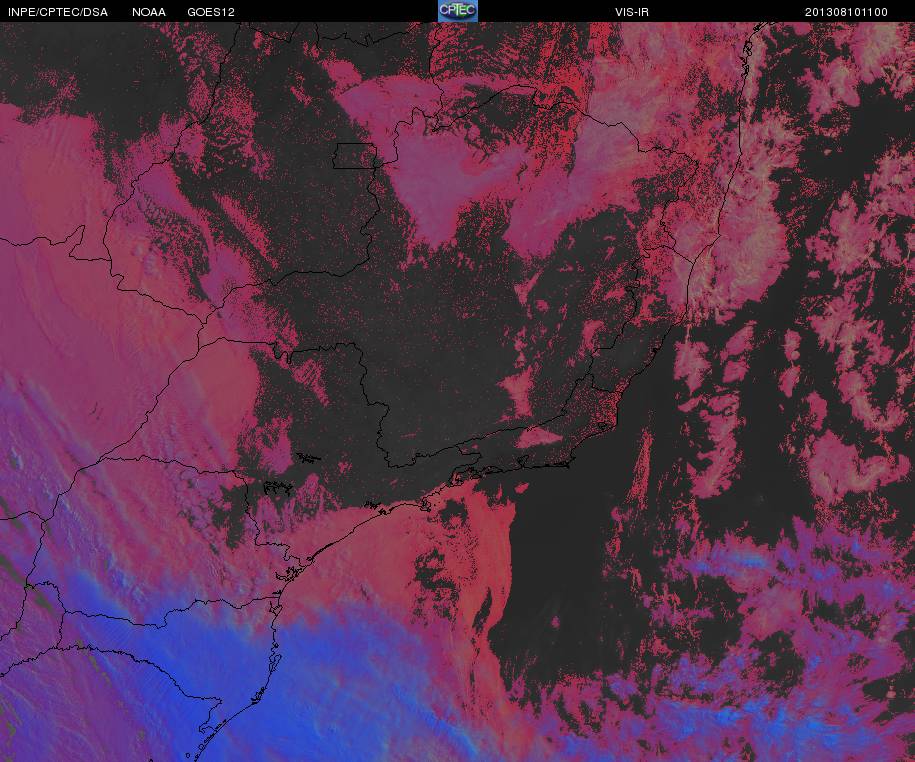Click the INPE/CPTEC/DSA header text
Screen dimensions: 915x762
(58, 12)
